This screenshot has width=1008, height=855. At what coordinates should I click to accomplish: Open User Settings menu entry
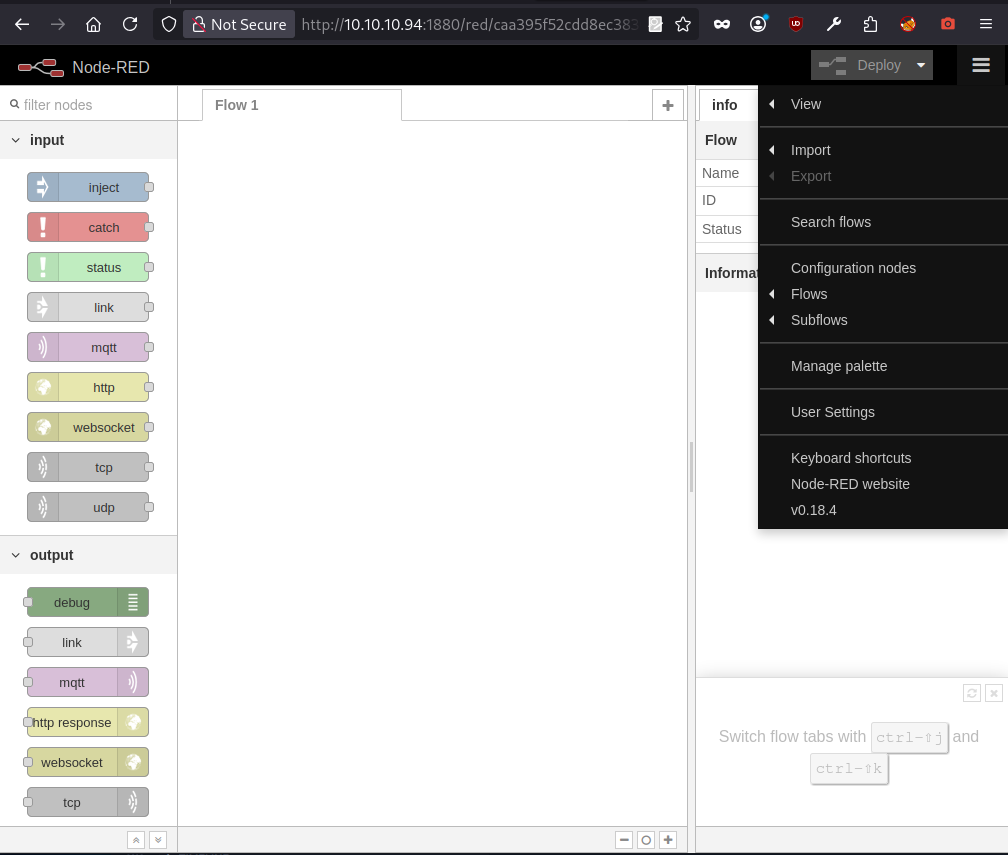[832, 412]
